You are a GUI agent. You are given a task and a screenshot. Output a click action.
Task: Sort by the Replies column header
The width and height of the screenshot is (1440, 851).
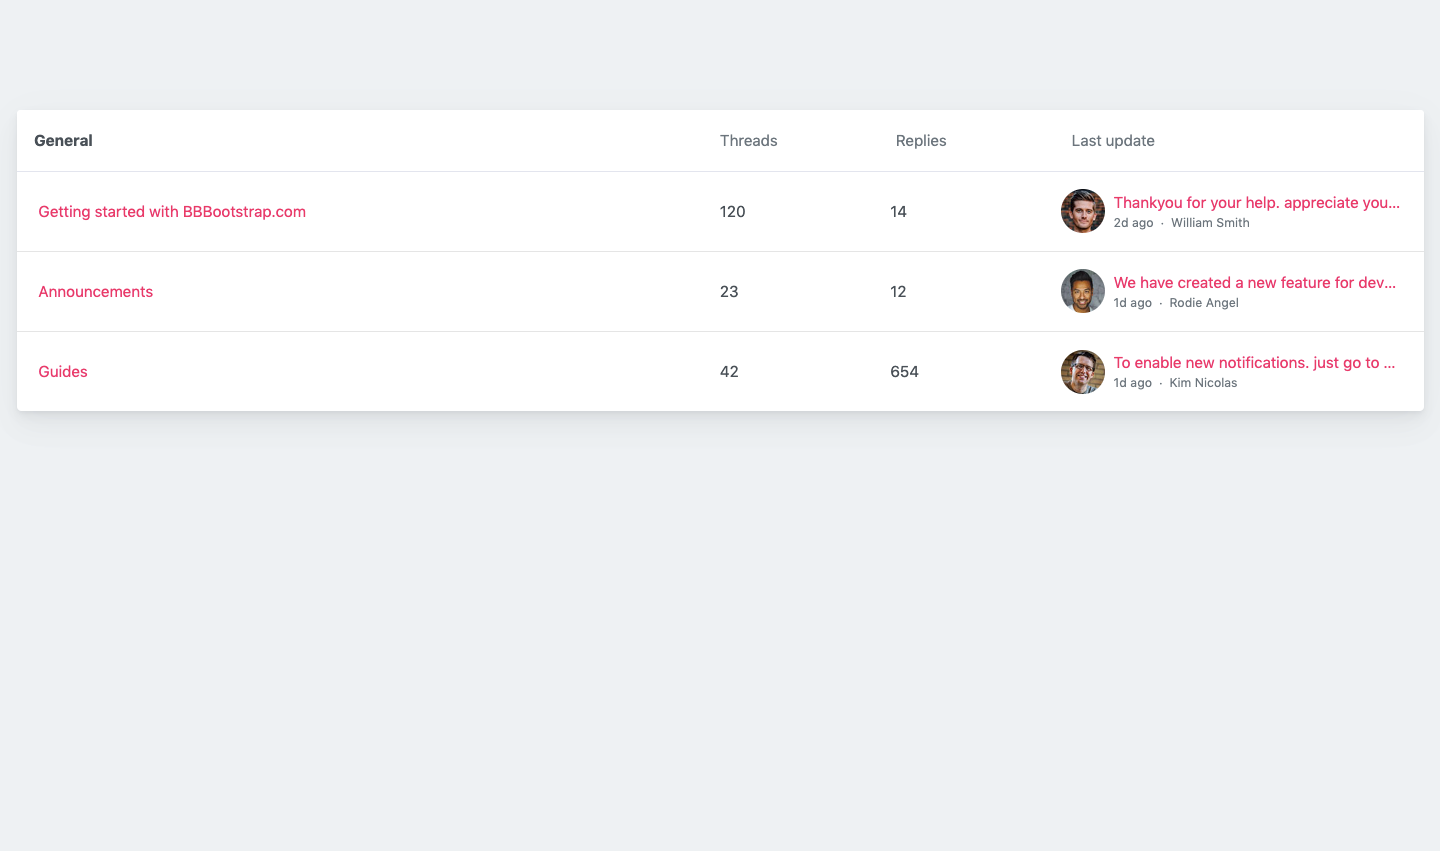pyautogui.click(x=920, y=140)
